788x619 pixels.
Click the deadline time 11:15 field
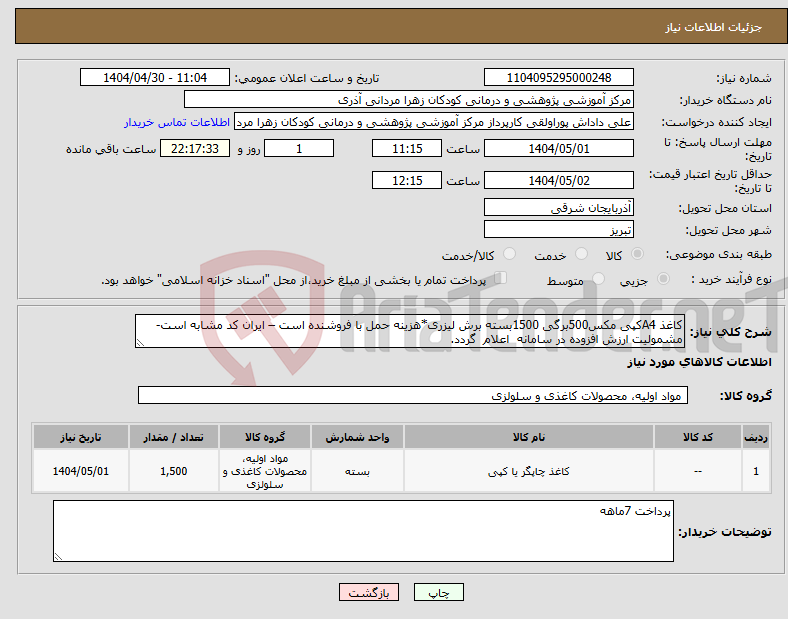click(x=407, y=149)
